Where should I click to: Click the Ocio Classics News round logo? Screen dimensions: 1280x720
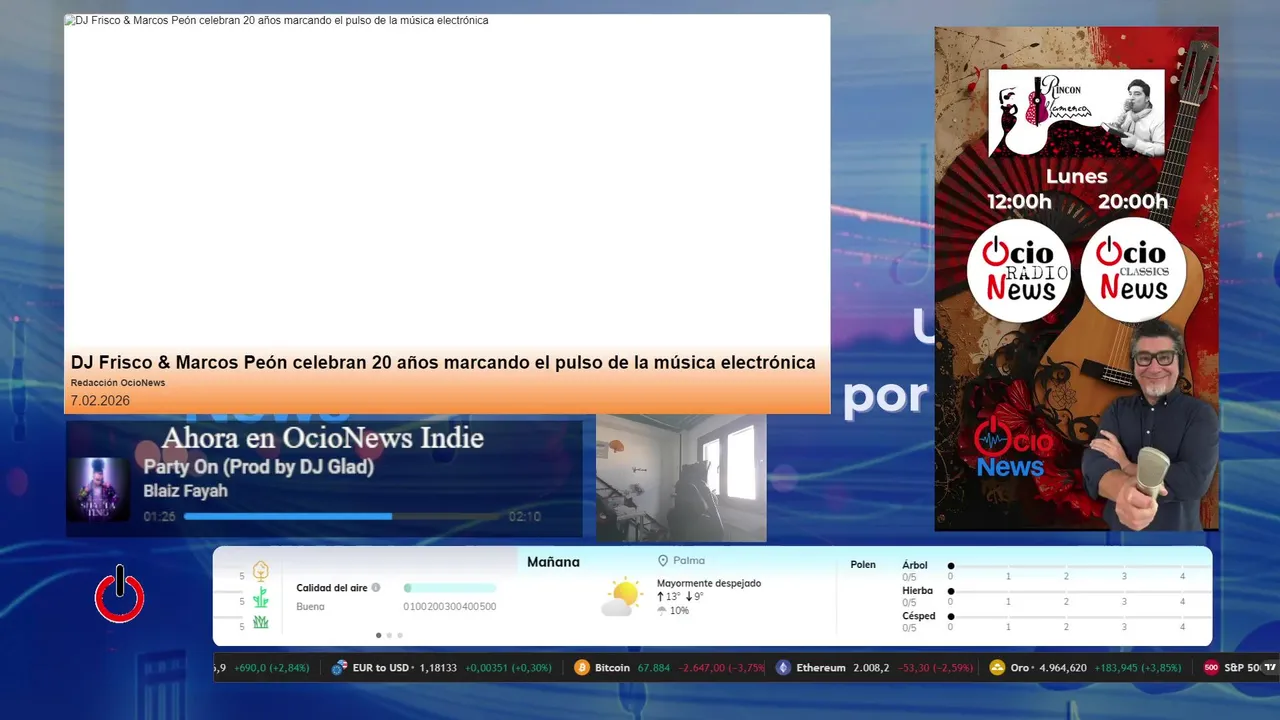[x=1133, y=270]
